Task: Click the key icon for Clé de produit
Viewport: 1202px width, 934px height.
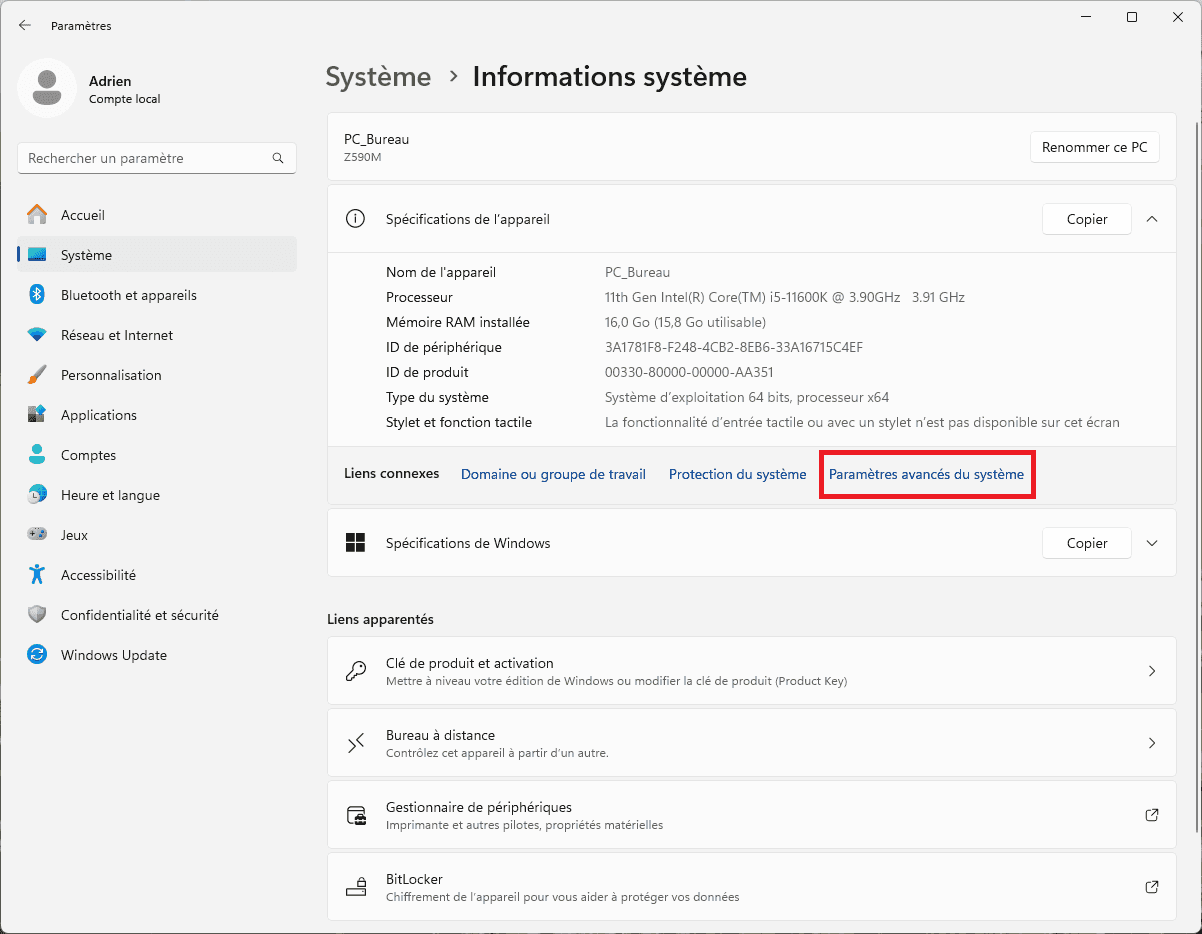Action: pyautogui.click(x=355, y=671)
